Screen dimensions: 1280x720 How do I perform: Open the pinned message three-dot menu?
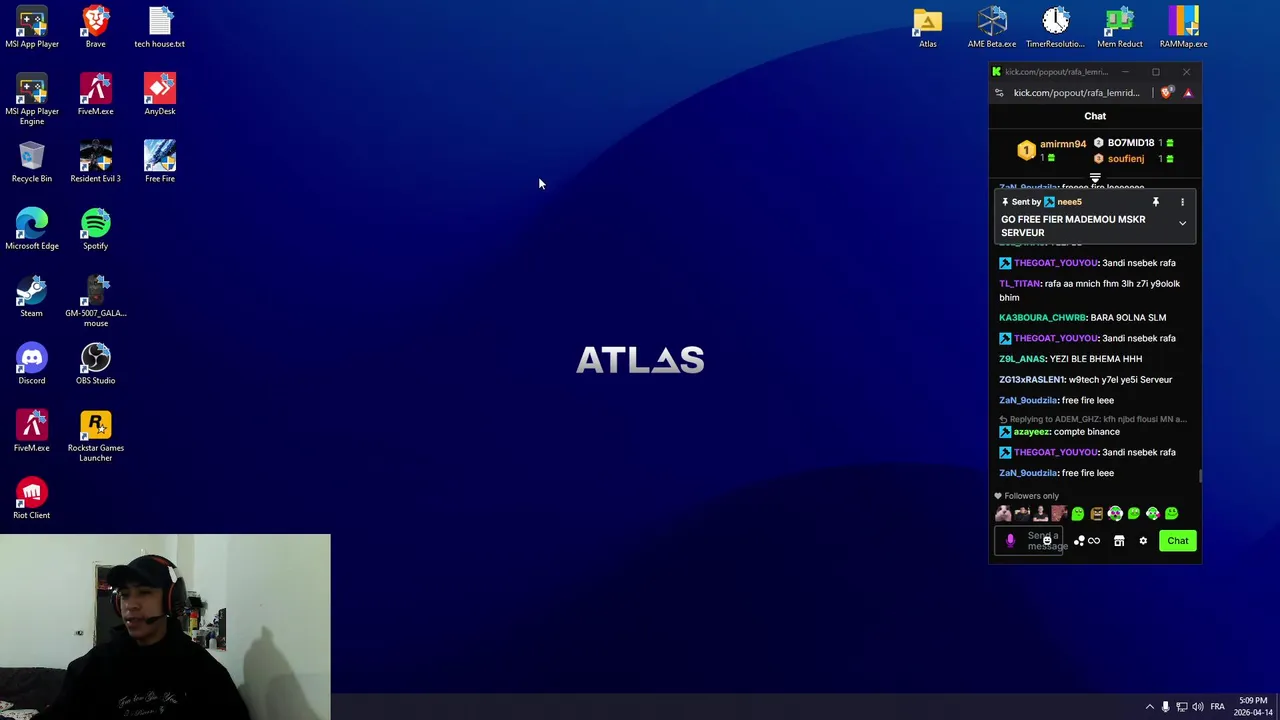(1182, 202)
